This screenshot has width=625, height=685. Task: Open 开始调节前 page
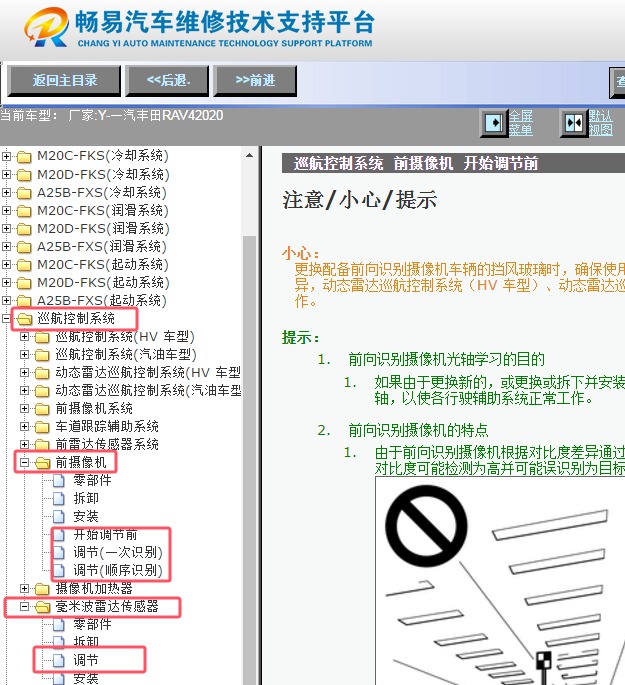point(105,535)
